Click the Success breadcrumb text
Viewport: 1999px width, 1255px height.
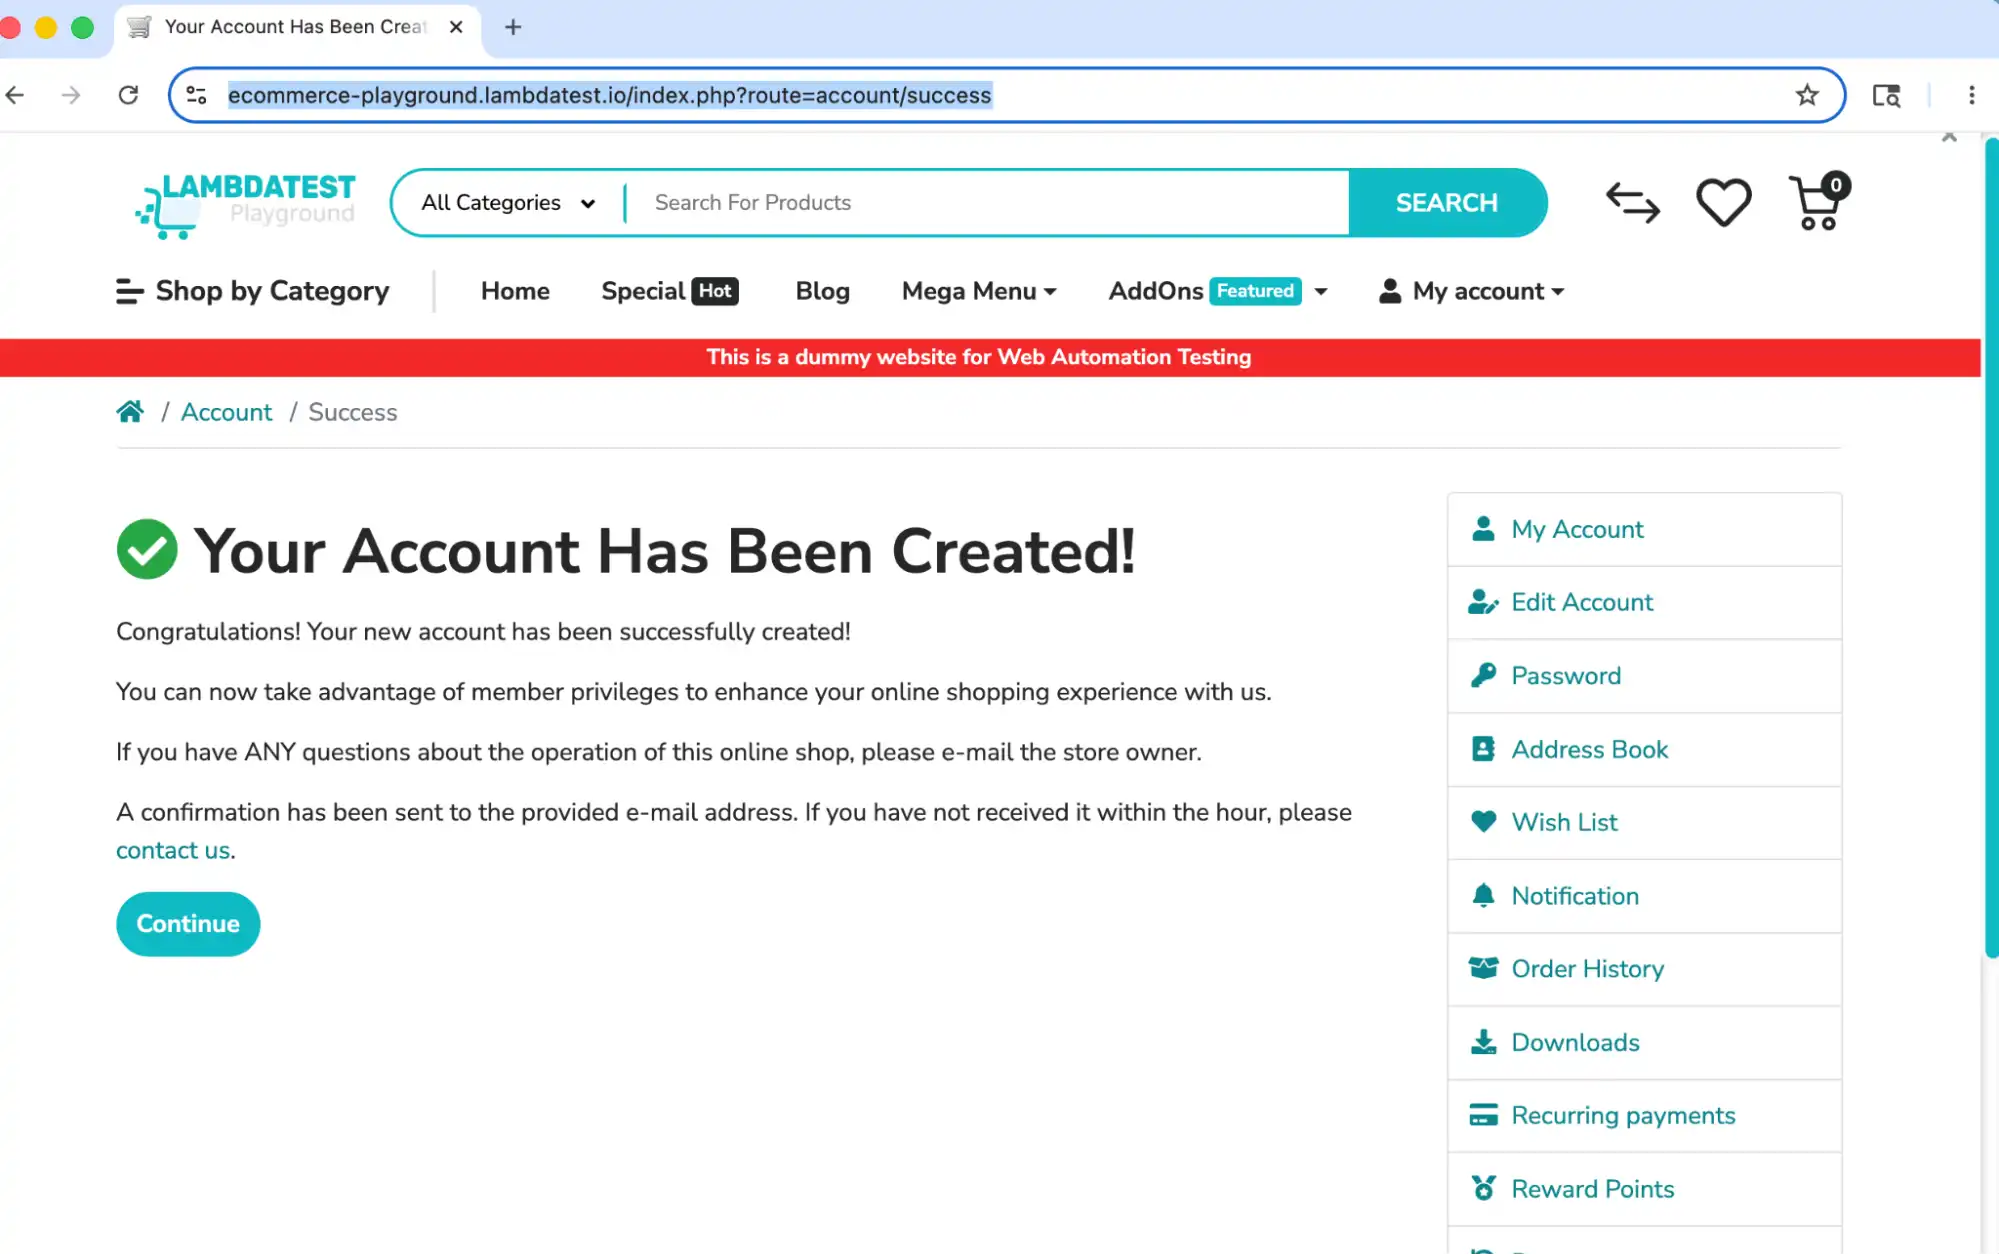point(352,412)
